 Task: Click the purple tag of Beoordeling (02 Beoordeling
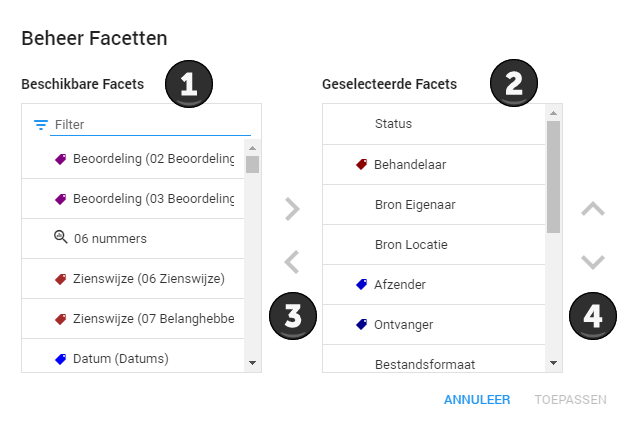61,159
